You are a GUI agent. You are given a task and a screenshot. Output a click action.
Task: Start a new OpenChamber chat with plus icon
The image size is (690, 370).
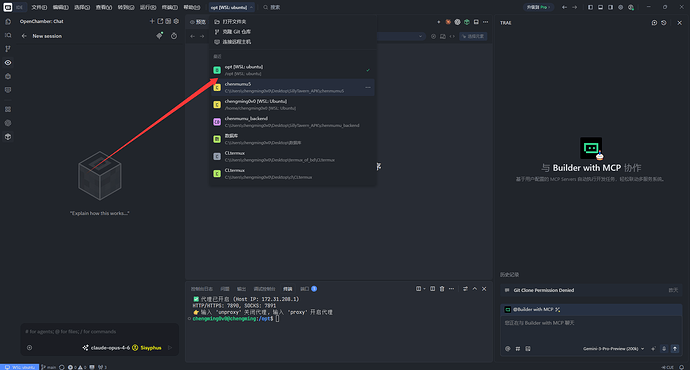click(x=152, y=21)
